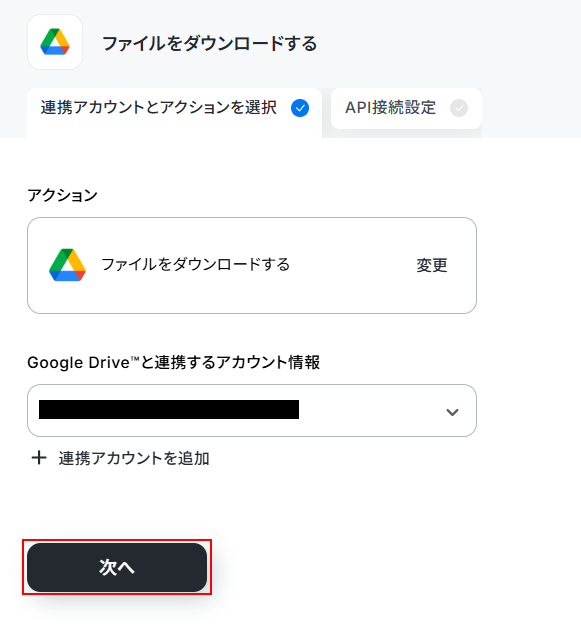Click the ファイルをダウンロードする page title
The height and width of the screenshot is (633, 581).
(x=210, y=44)
